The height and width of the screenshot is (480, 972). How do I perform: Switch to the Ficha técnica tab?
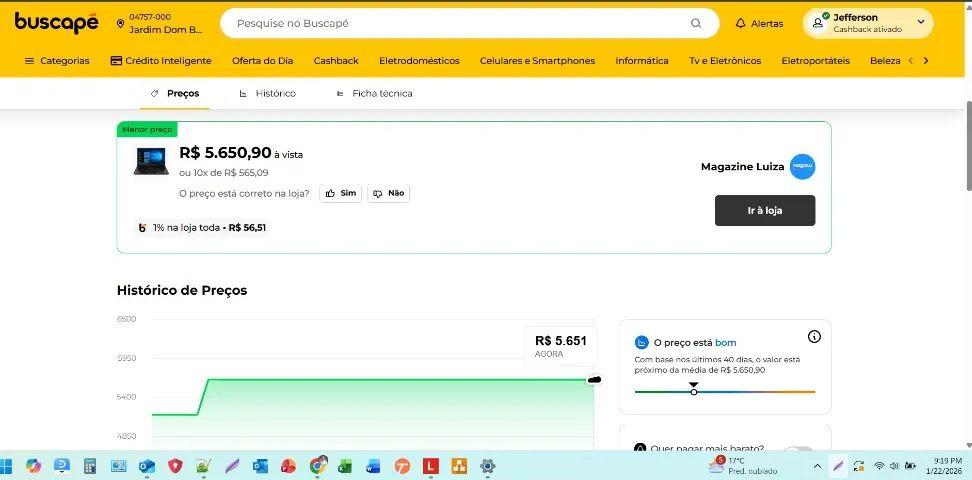[374, 94]
